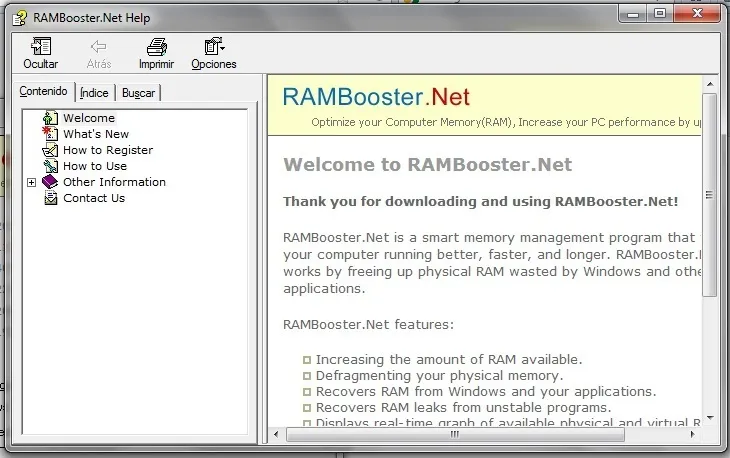Click the RAMBooster.Net Help title bar icon

pos(20,18)
